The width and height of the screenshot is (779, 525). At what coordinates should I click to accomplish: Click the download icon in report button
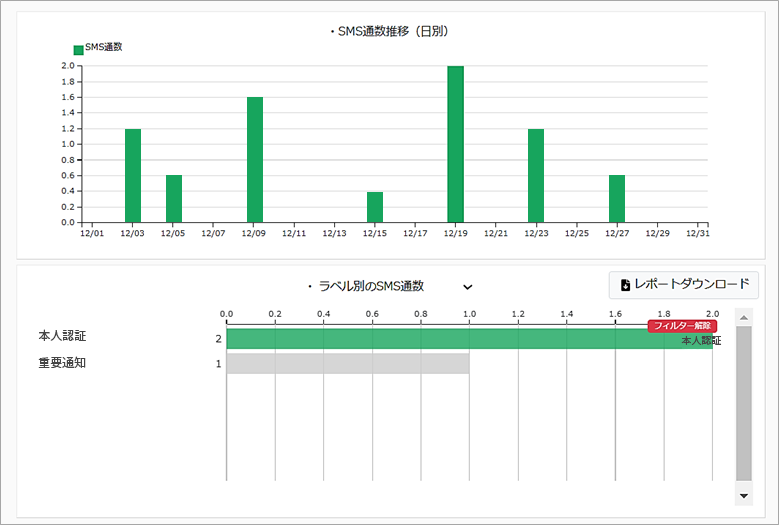pos(625,285)
